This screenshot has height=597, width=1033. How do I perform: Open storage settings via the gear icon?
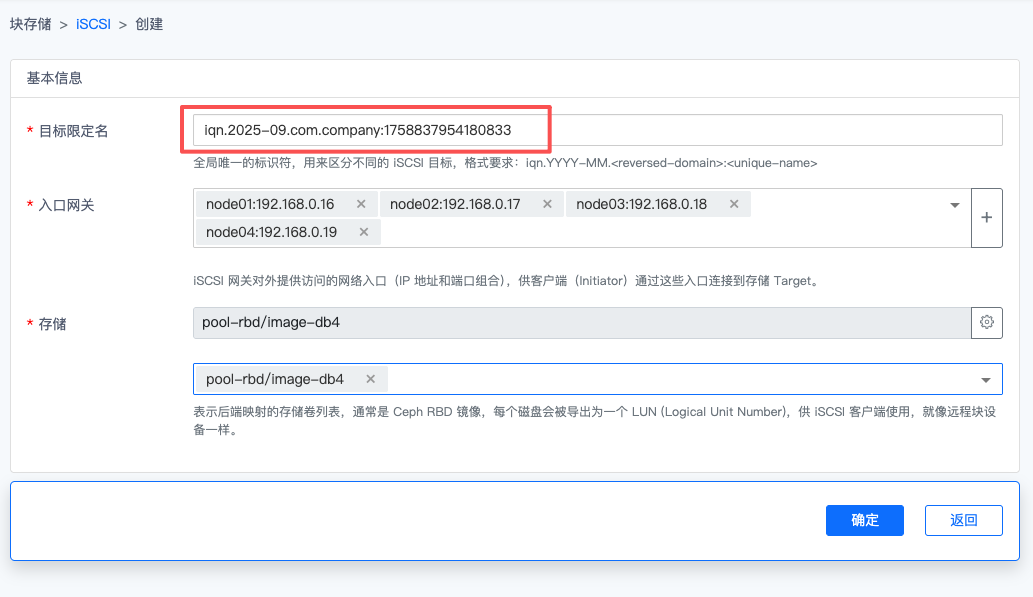pyautogui.click(x=986, y=322)
